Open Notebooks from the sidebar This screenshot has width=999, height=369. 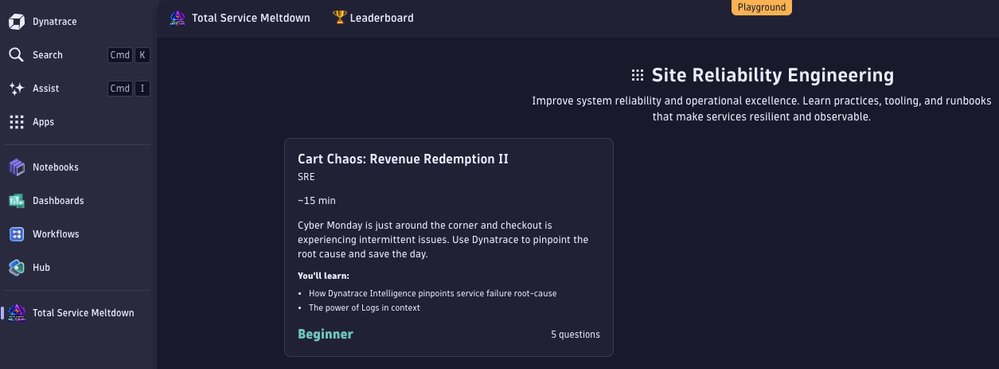coord(55,168)
